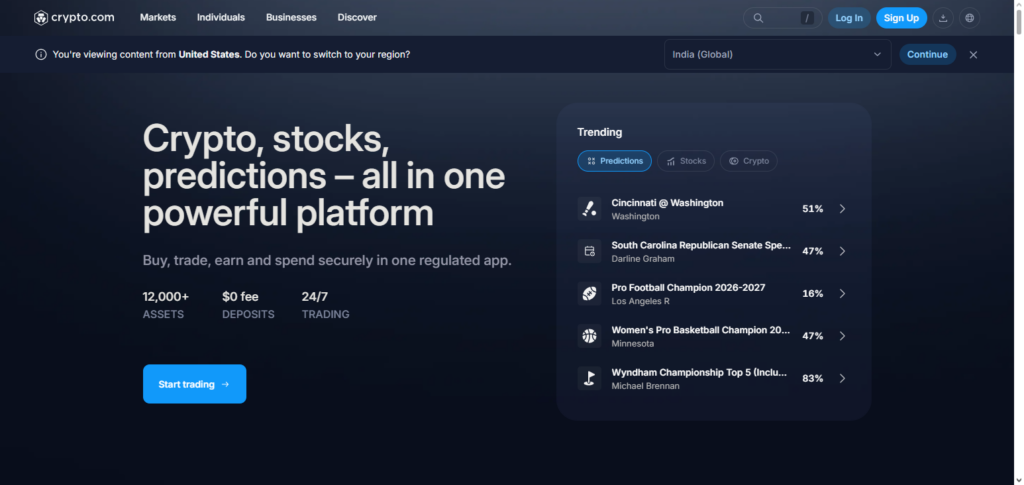Click the slash shortcut key badge
Viewport: 1024px width, 485px height.
807,18
